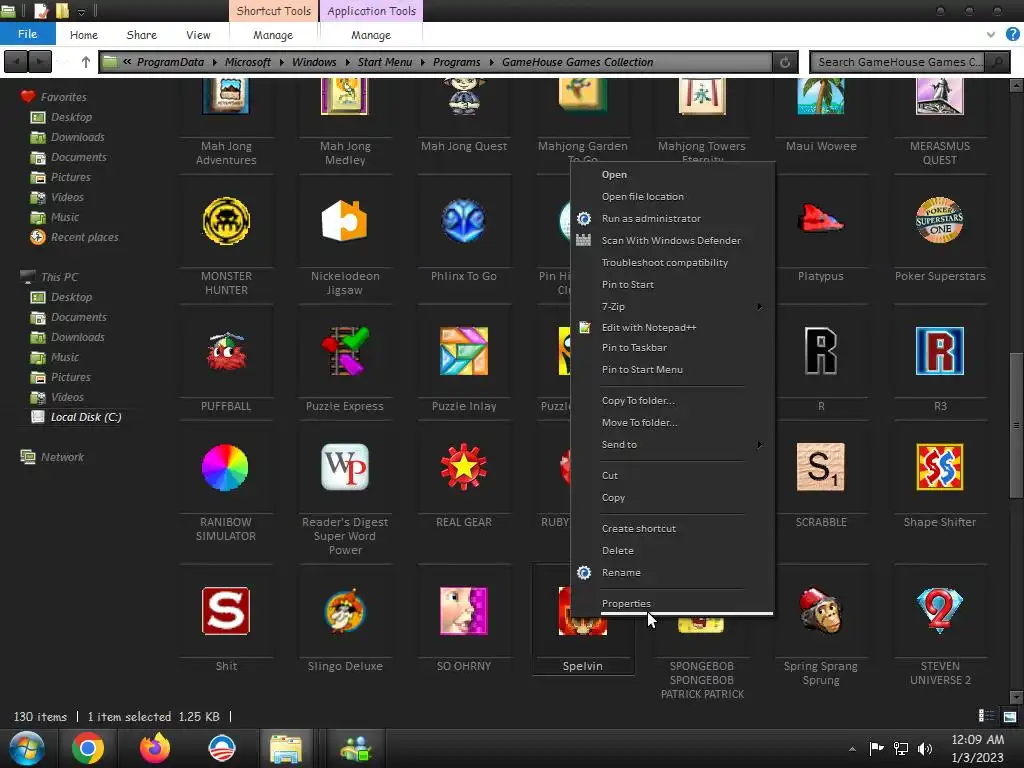Click the Puzzle Express icon
This screenshot has width=1024, height=768.
[x=345, y=351]
